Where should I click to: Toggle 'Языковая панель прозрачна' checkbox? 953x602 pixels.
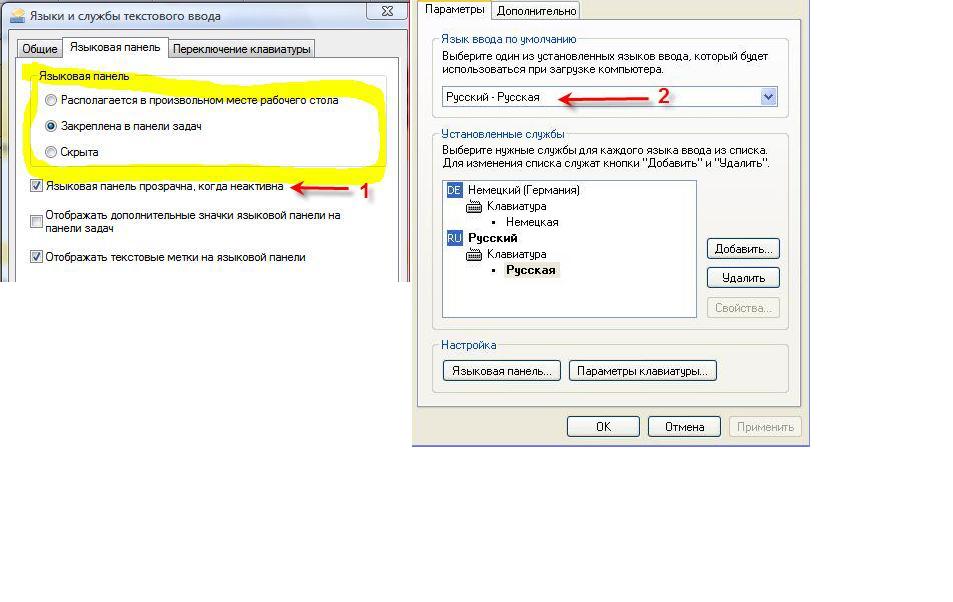pos(36,186)
